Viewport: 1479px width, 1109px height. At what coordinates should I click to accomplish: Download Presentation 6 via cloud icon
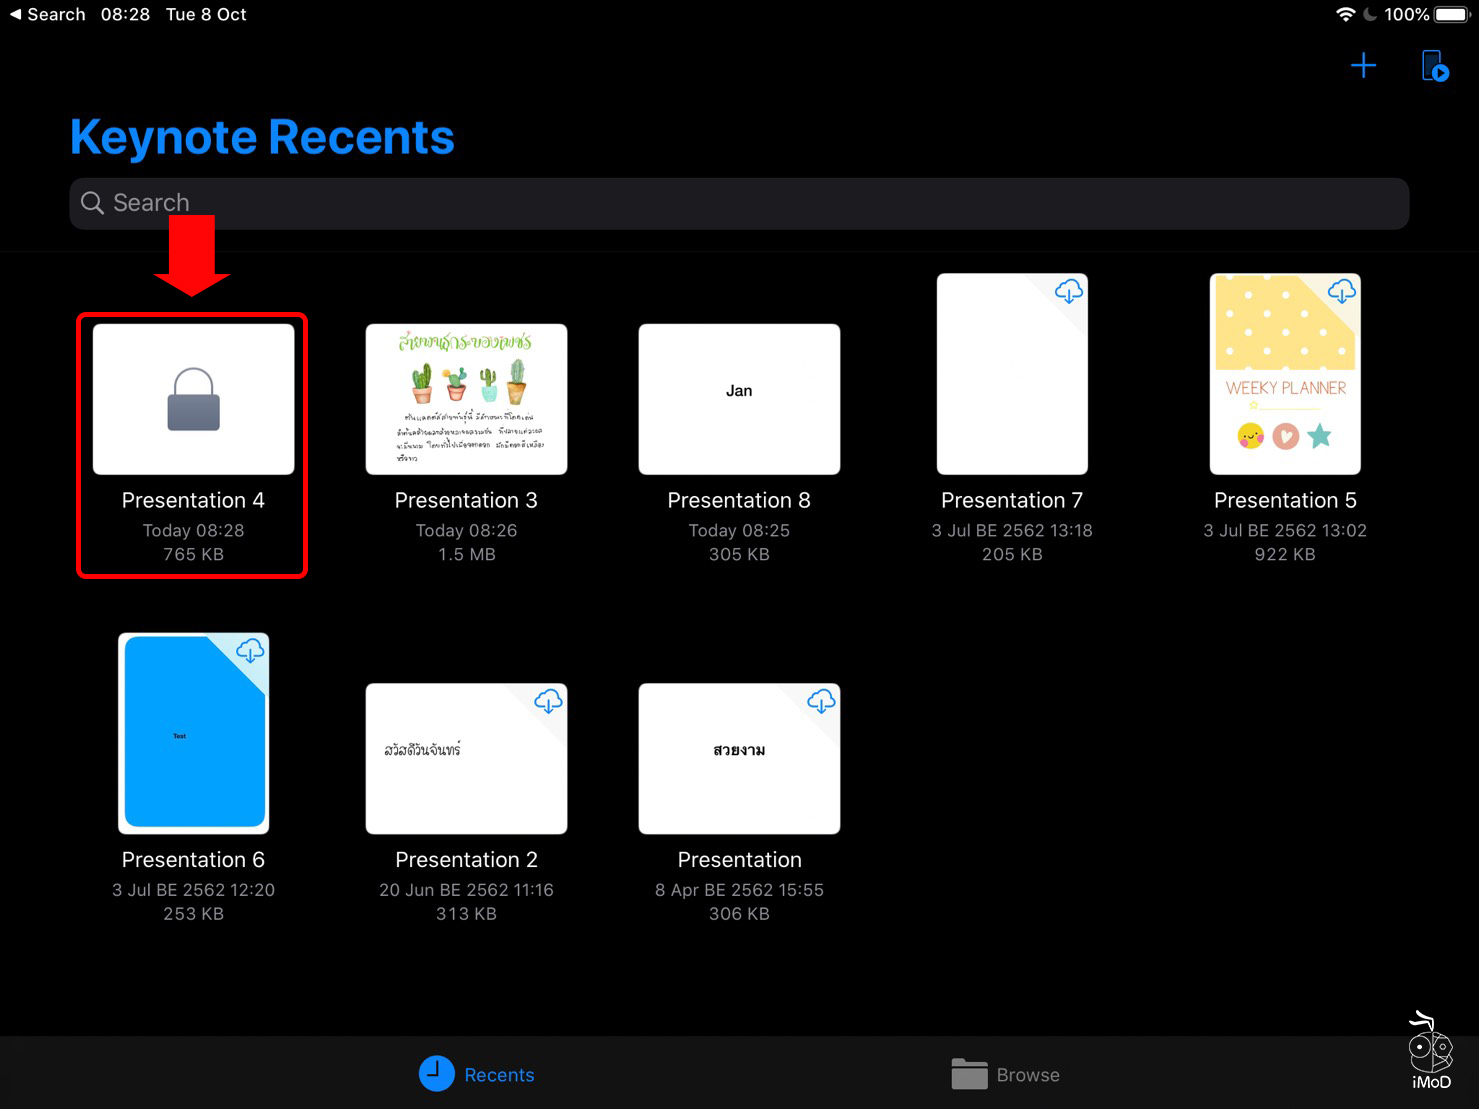point(249,651)
